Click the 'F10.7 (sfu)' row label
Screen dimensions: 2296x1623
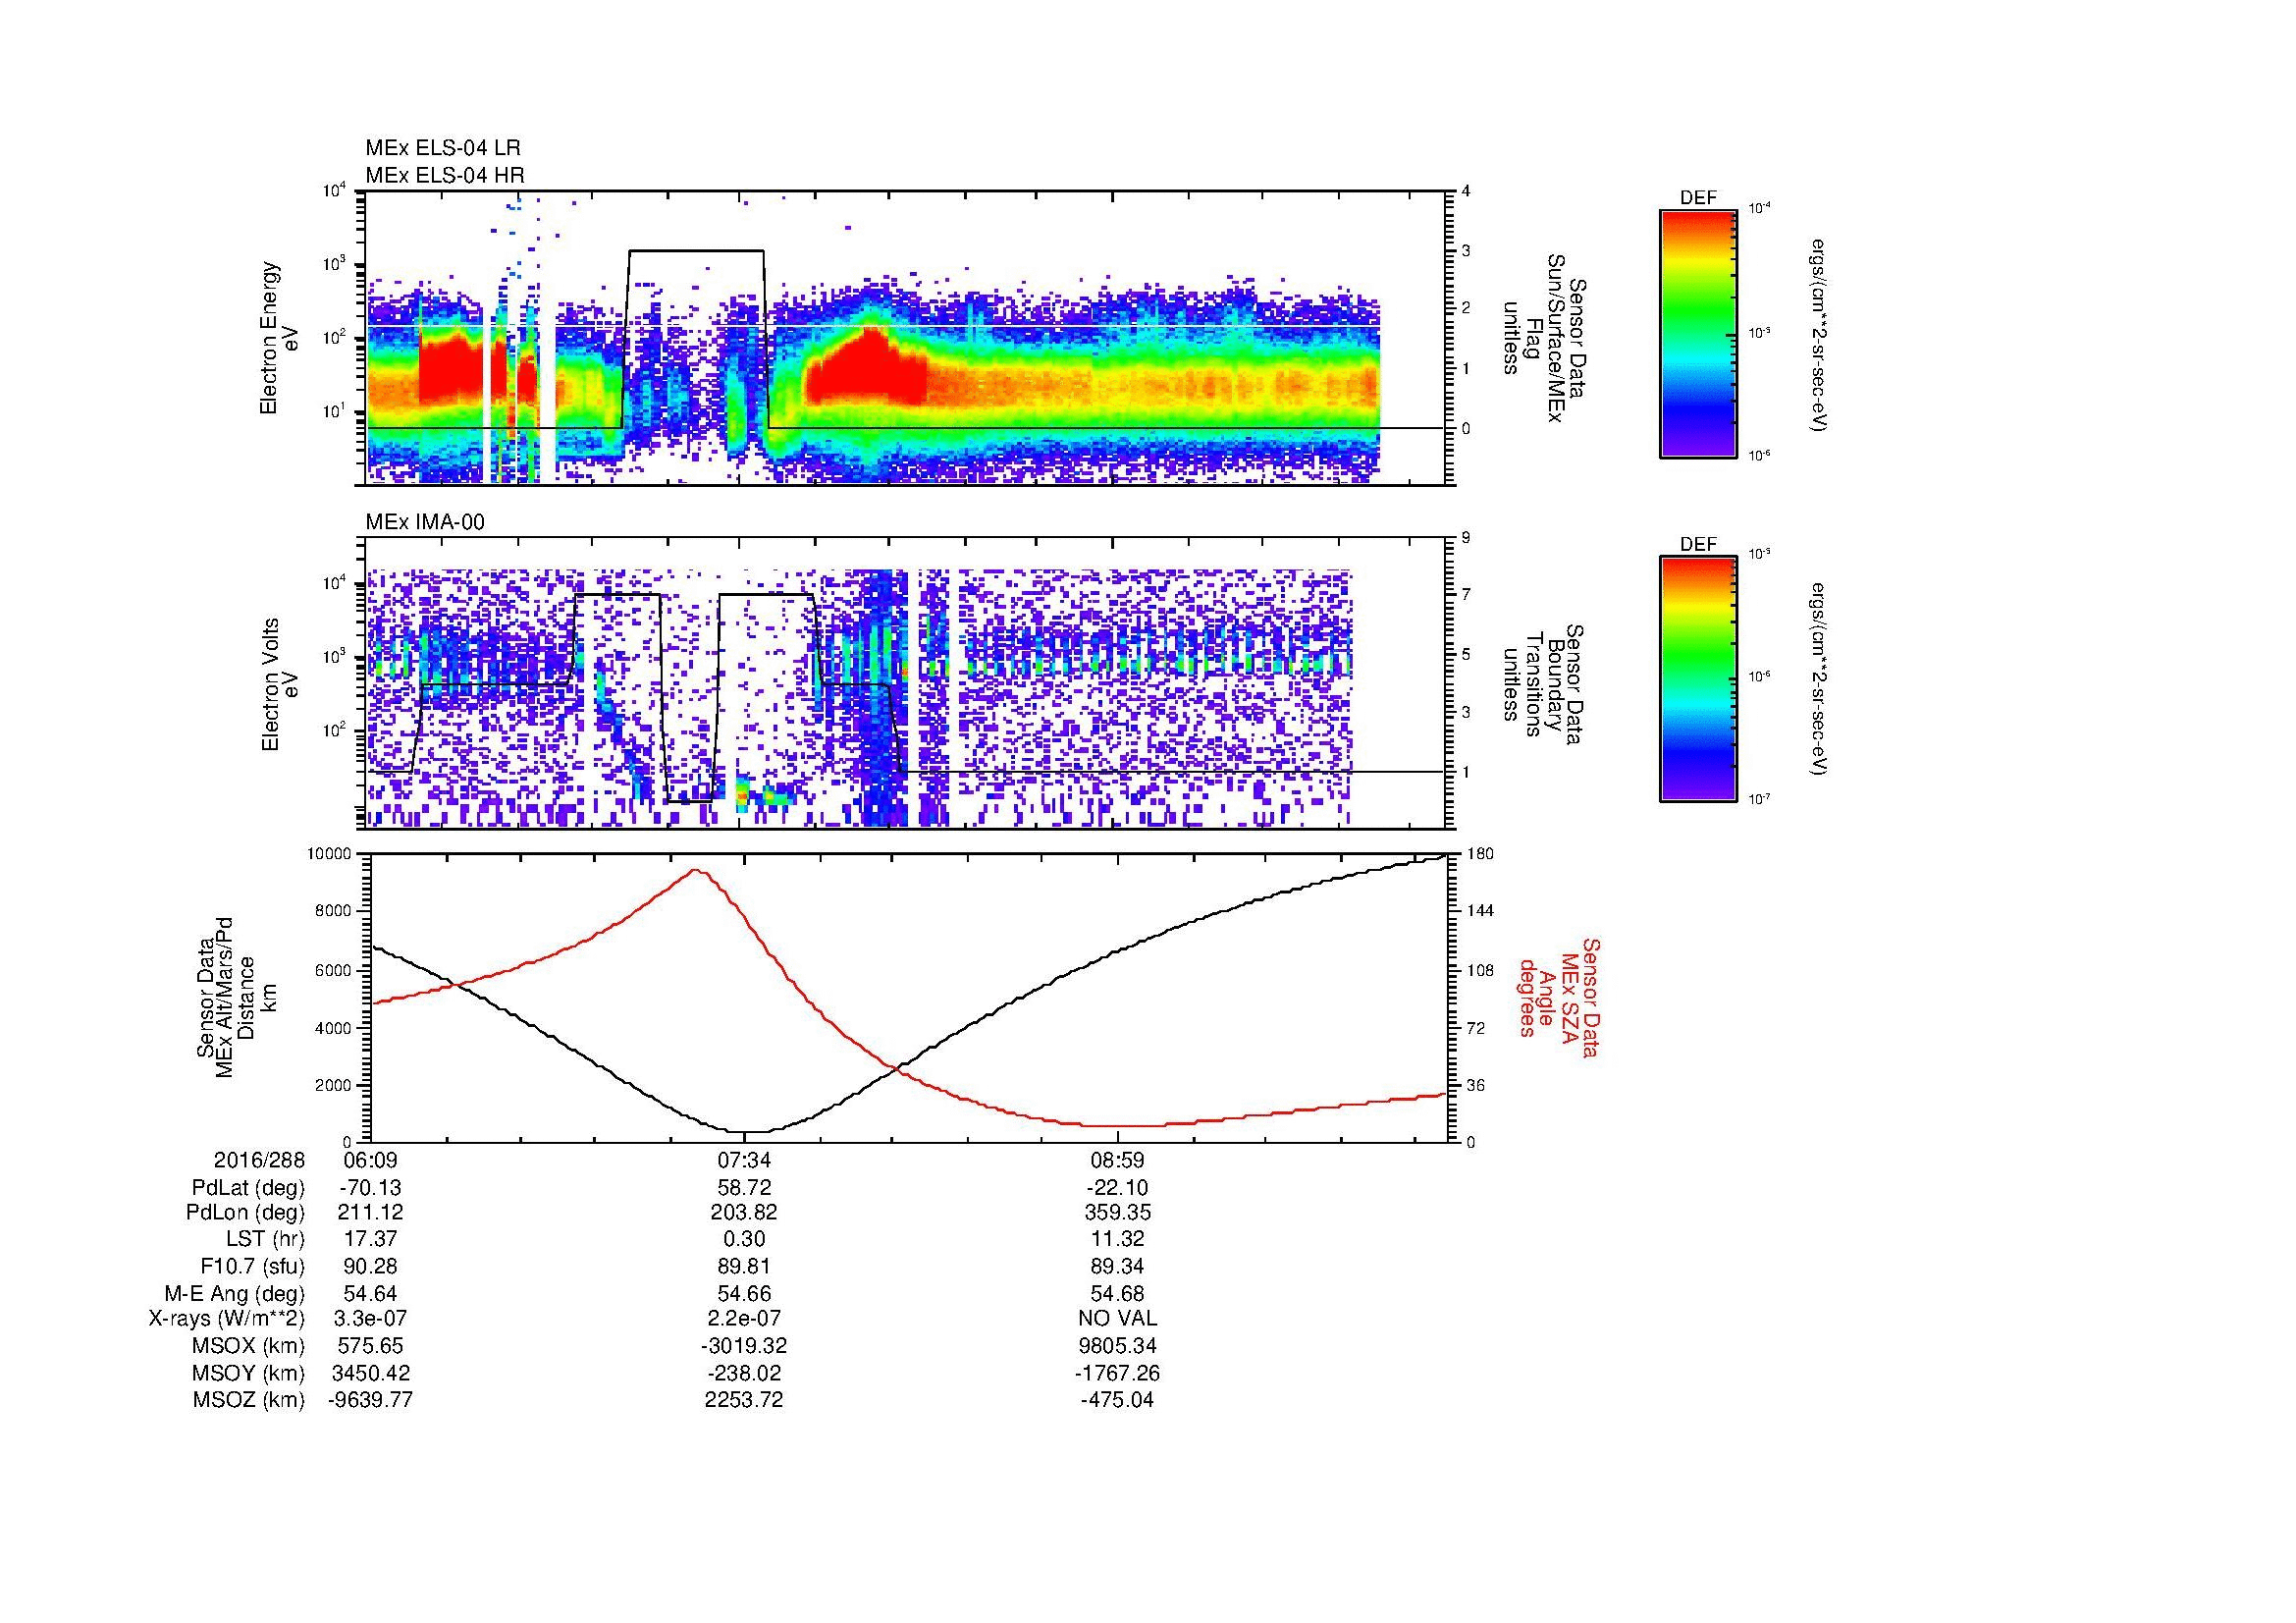[x=252, y=1266]
